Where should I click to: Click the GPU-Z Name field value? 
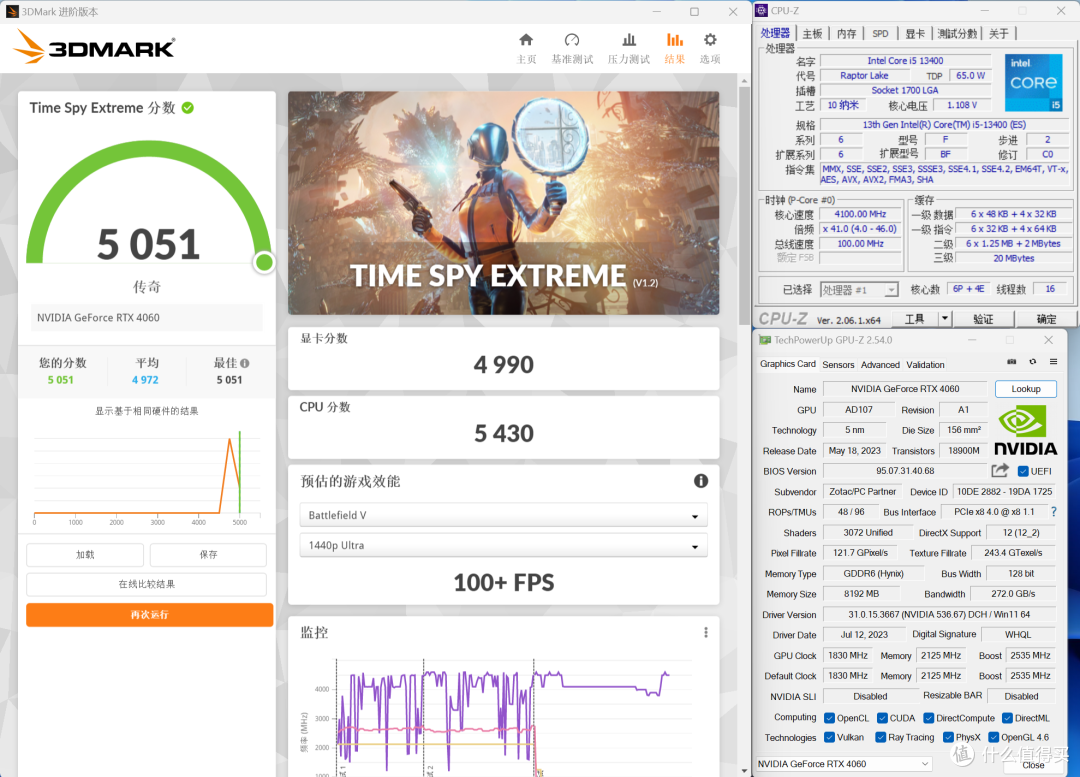[x=904, y=389]
